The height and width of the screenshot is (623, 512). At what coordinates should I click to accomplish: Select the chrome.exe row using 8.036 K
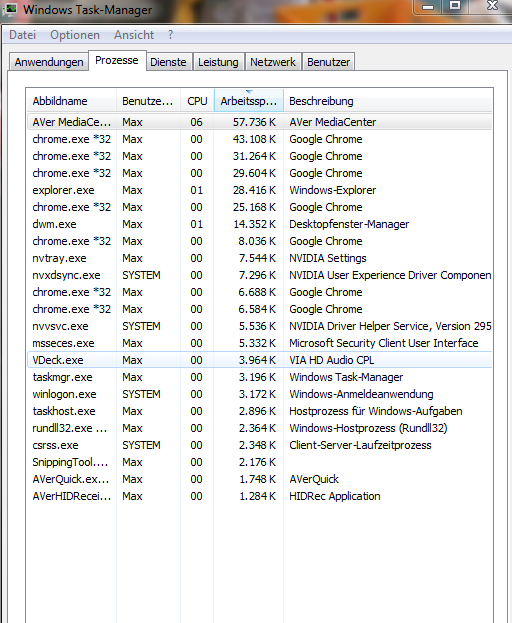pos(260,241)
